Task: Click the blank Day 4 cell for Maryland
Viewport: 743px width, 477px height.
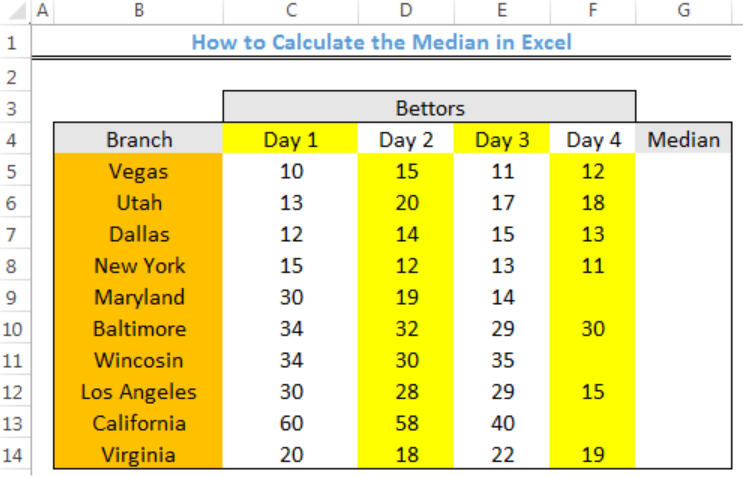Action: coord(592,297)
